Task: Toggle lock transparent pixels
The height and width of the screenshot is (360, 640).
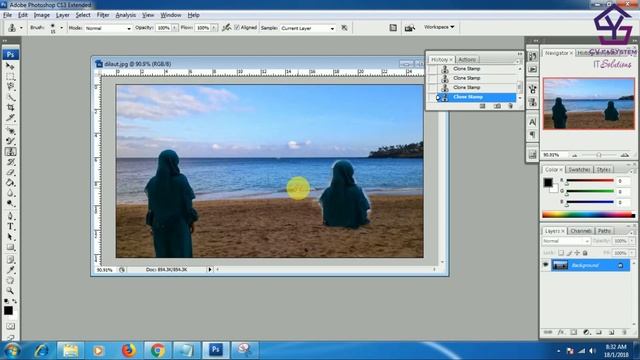Action: tap(561, 253)
